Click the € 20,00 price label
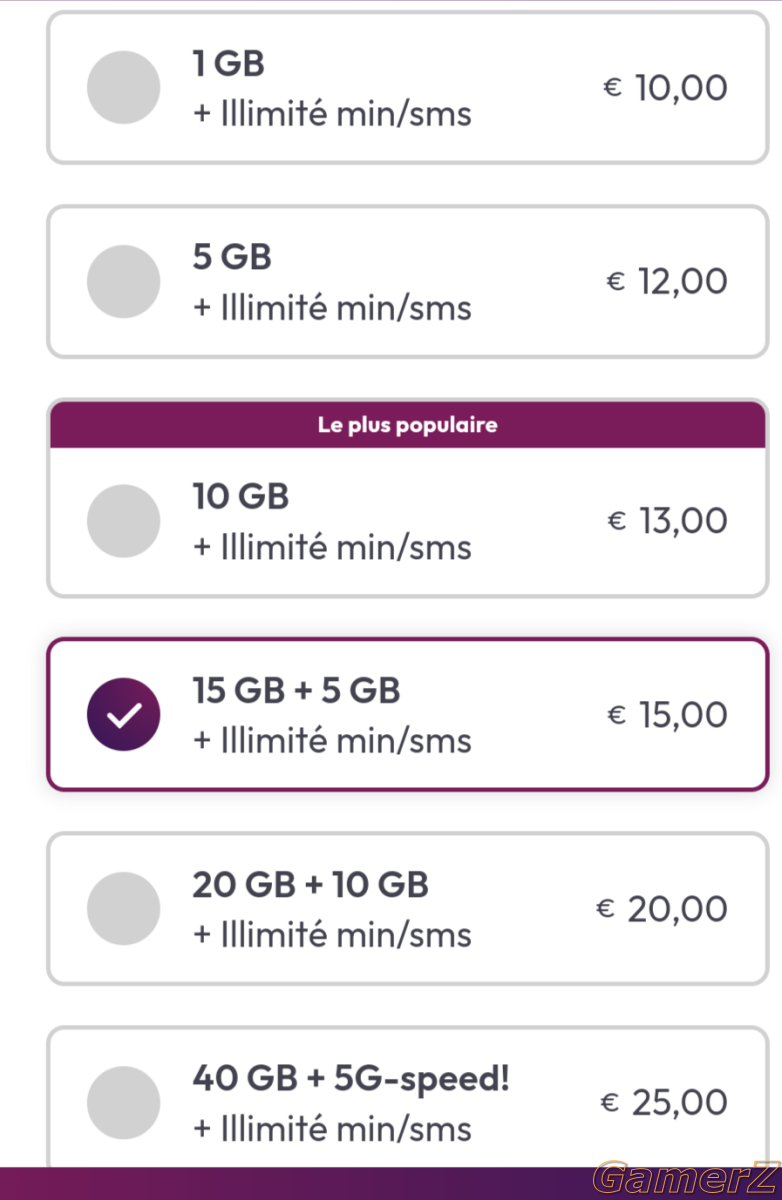The height and width of the screenshot is (1200, 782). [661, 909]
